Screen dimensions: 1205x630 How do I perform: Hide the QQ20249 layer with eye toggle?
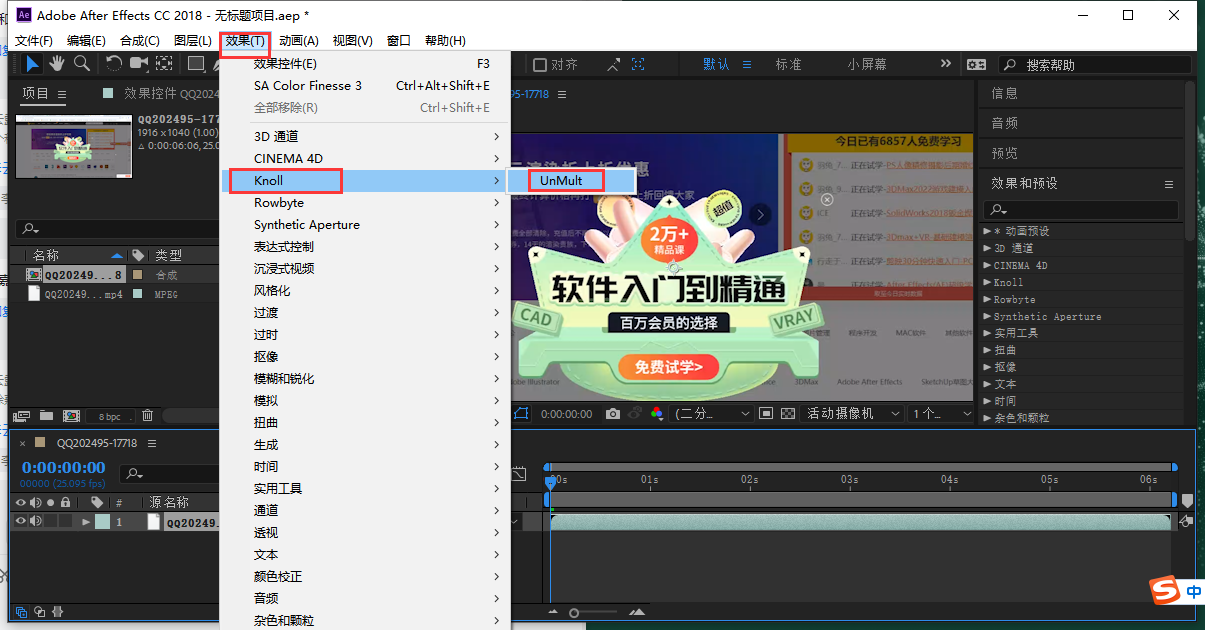coord(21,521)
